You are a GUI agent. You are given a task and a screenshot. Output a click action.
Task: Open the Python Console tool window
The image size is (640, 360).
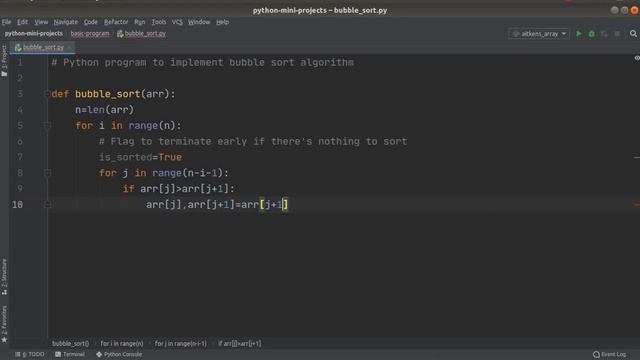(x=119, y=354)
